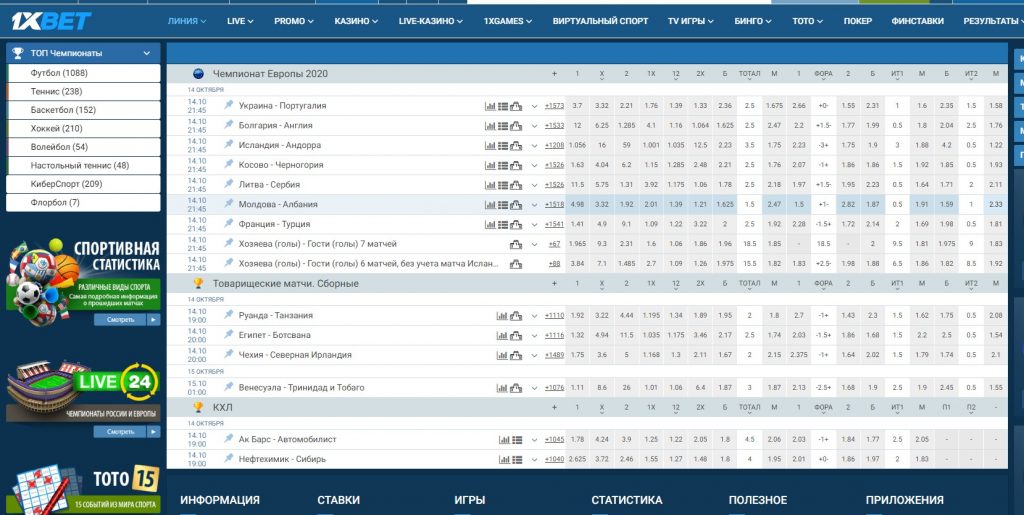Open list view icon for Литва - Сербия

503,185
